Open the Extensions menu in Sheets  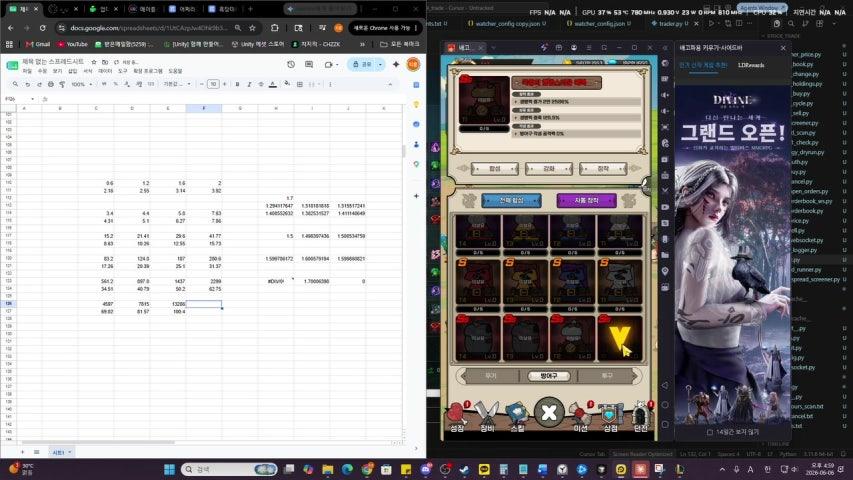pyautogui.click(x=148, y=71)
